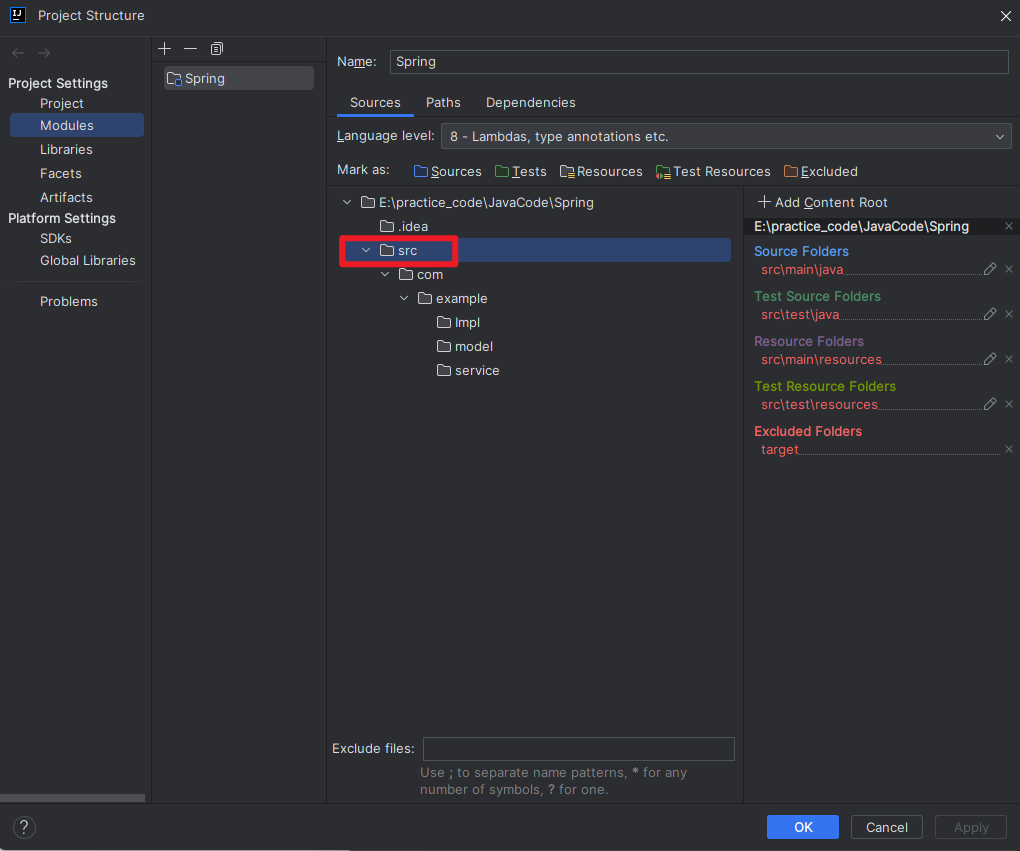Mark folder as Test Resources
This screenshot has width=1020, height=851.
(x=713, y=171)
